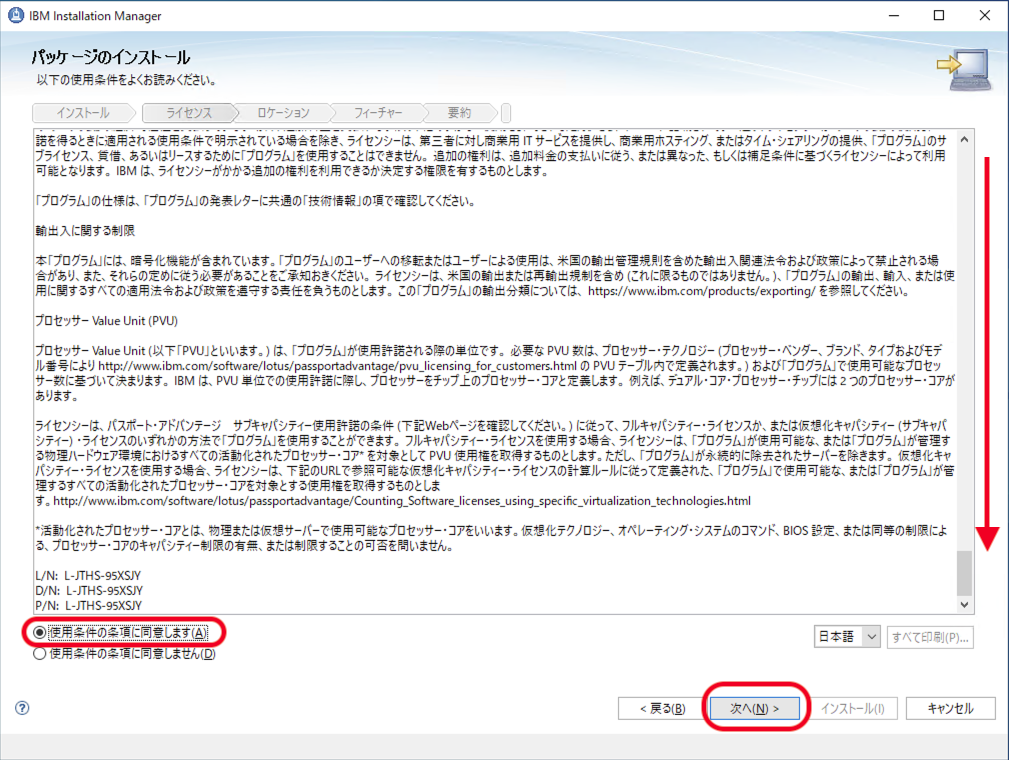
Task: Open the 日本語 language dropdown
Action: point(847,636)
